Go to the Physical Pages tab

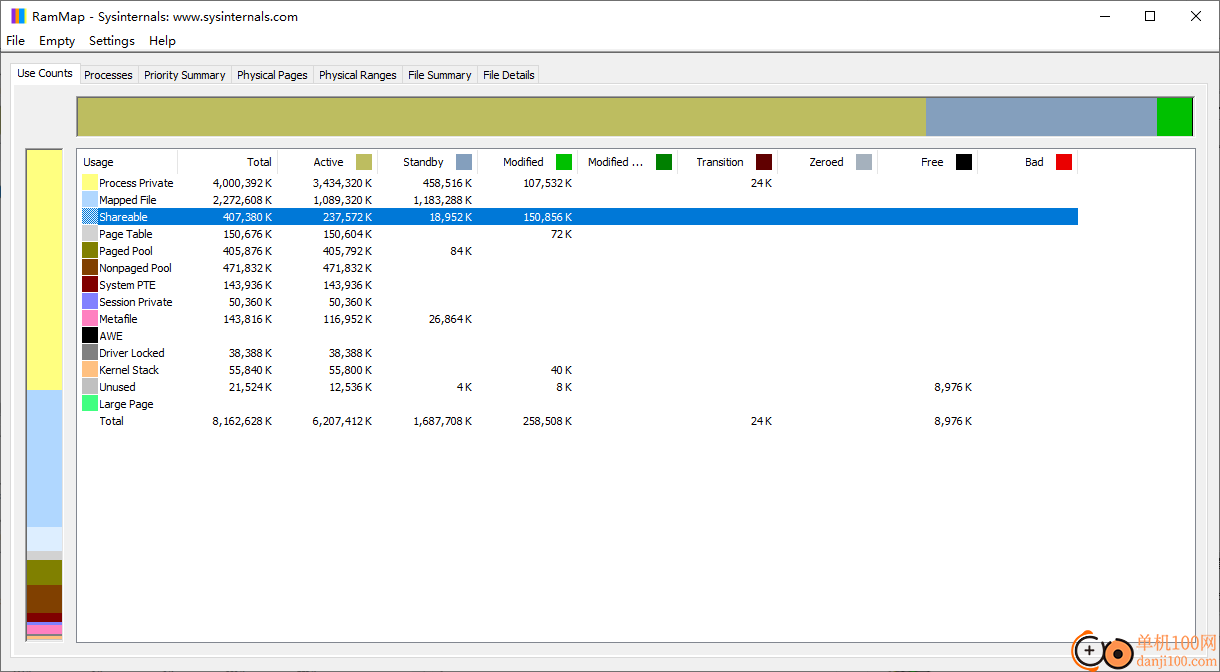click(272, 75)
